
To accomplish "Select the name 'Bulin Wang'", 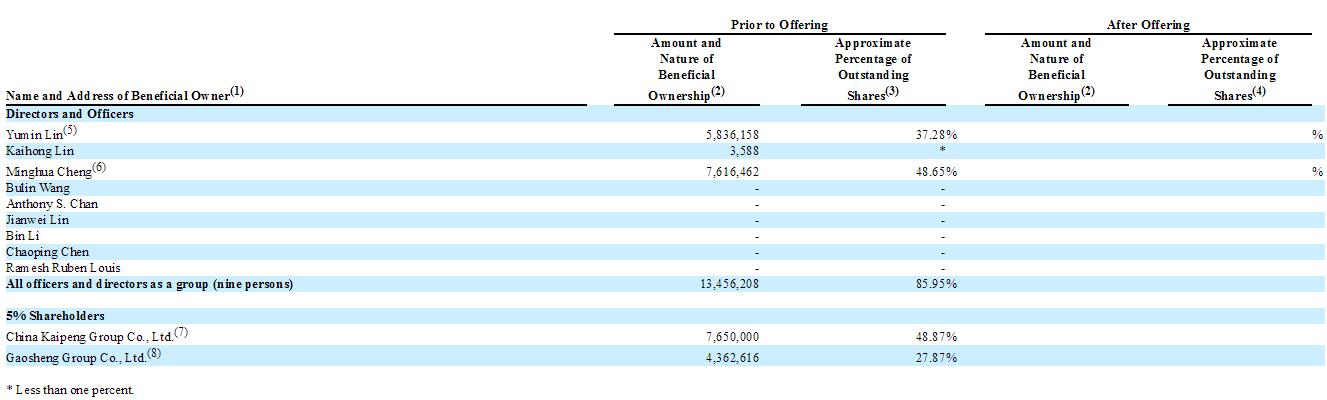I will tap(36, 188).
